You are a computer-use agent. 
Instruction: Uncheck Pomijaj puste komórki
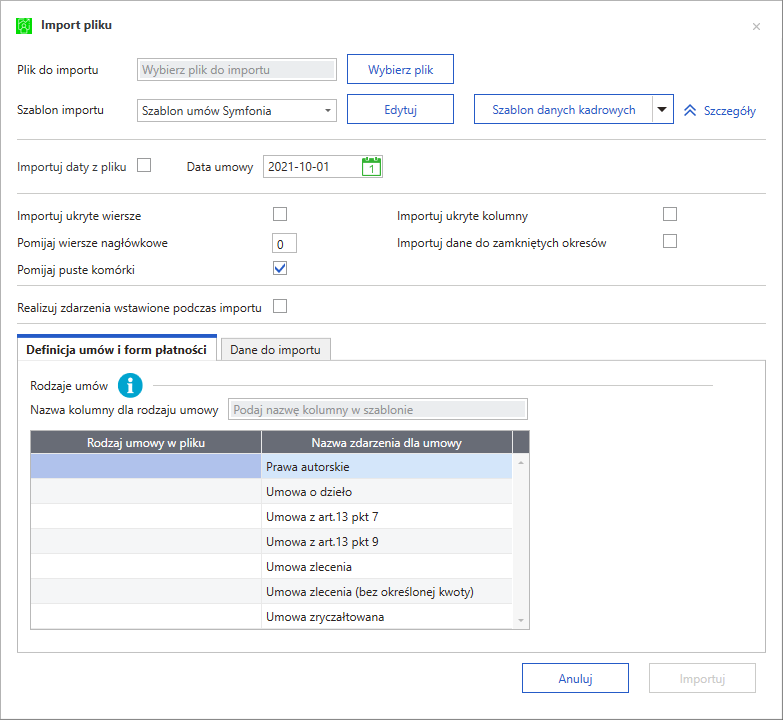pyautogui.click(x=280, y=268)
